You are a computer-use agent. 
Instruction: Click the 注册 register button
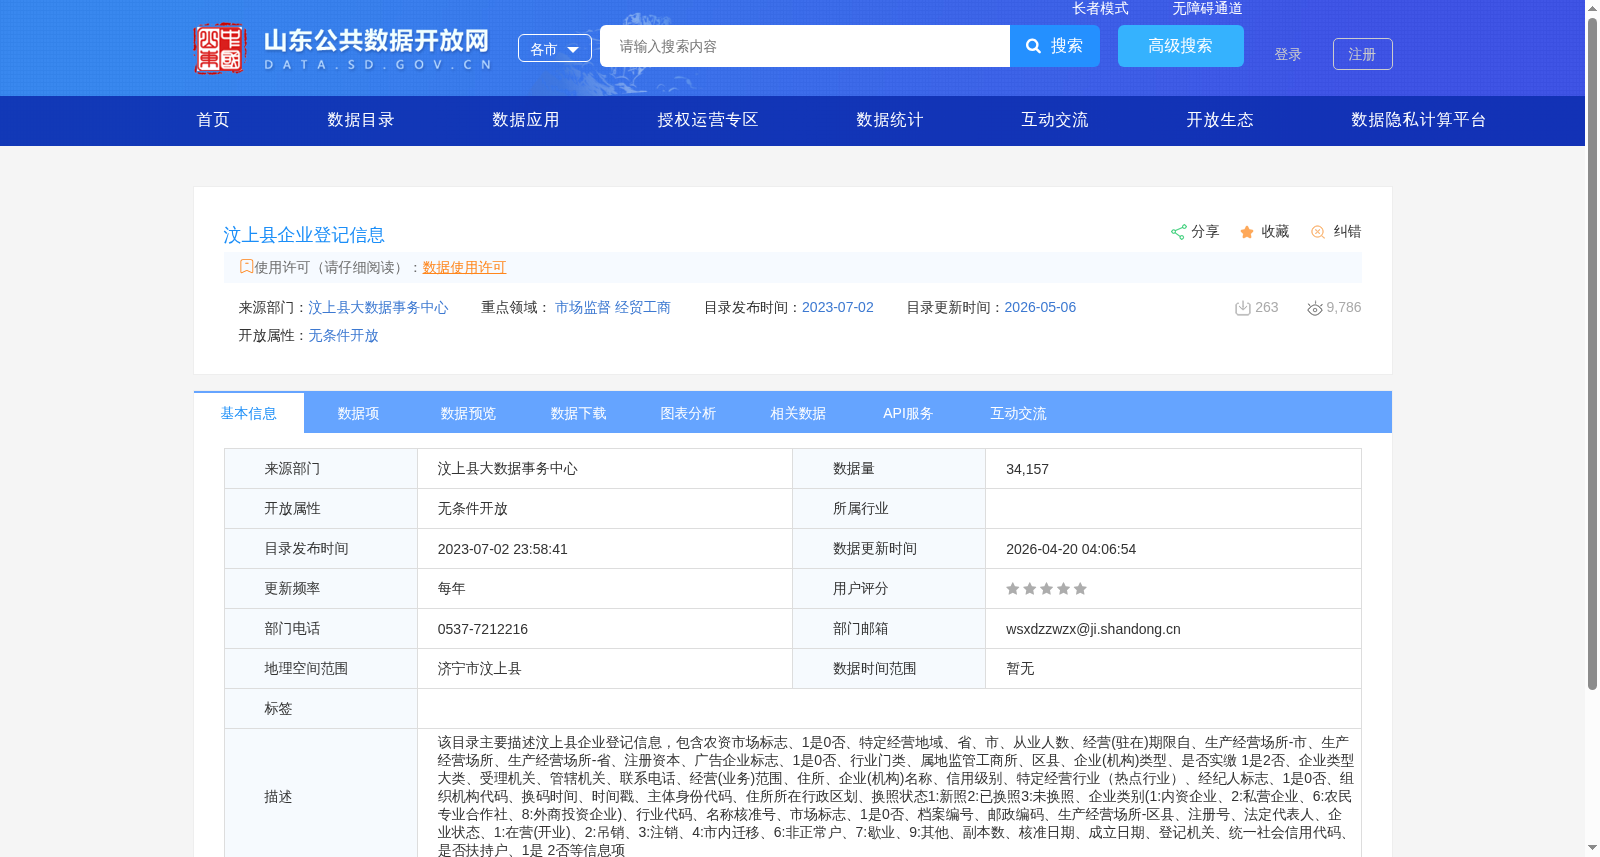point(1363,54)
